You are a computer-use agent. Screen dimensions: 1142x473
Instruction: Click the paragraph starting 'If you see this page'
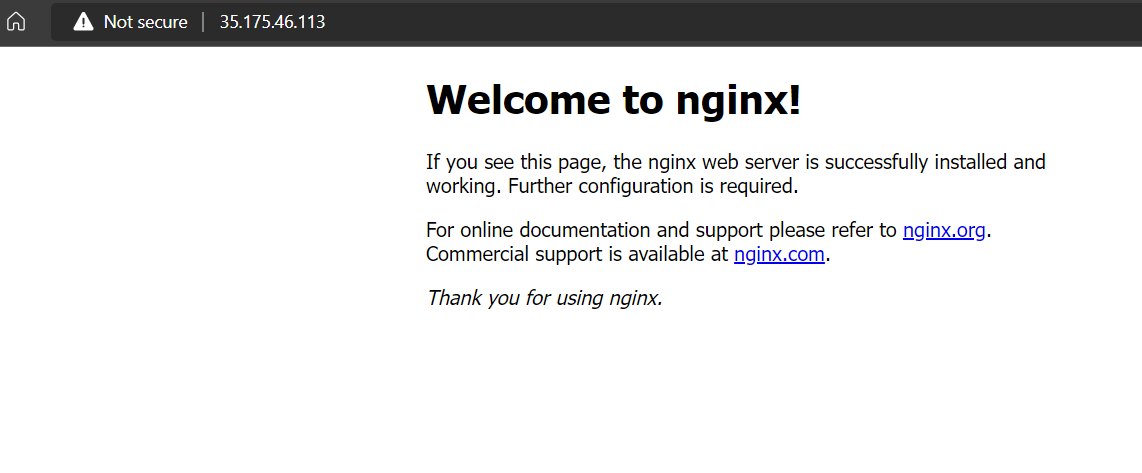[736, 173]
